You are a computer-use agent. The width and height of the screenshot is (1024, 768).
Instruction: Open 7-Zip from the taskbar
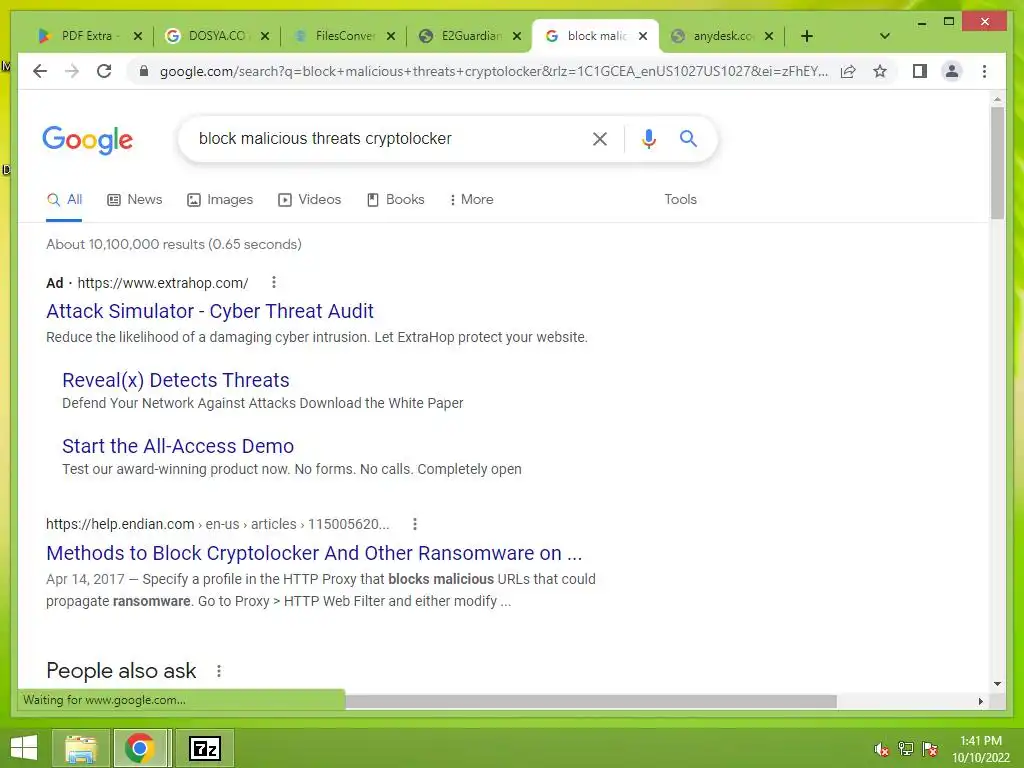[x=204, y=748]
